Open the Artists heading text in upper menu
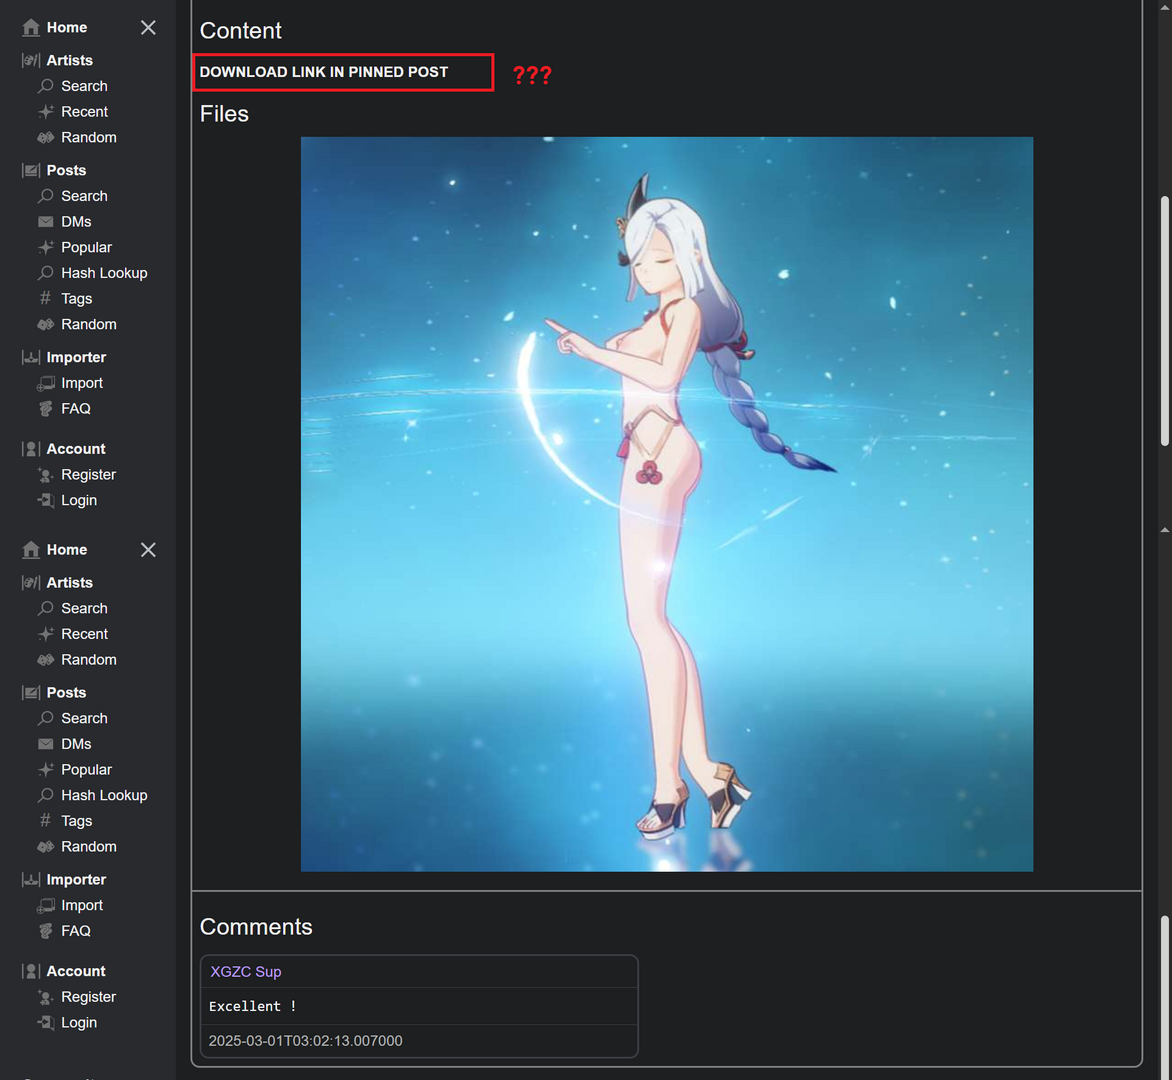 point(70,61)
